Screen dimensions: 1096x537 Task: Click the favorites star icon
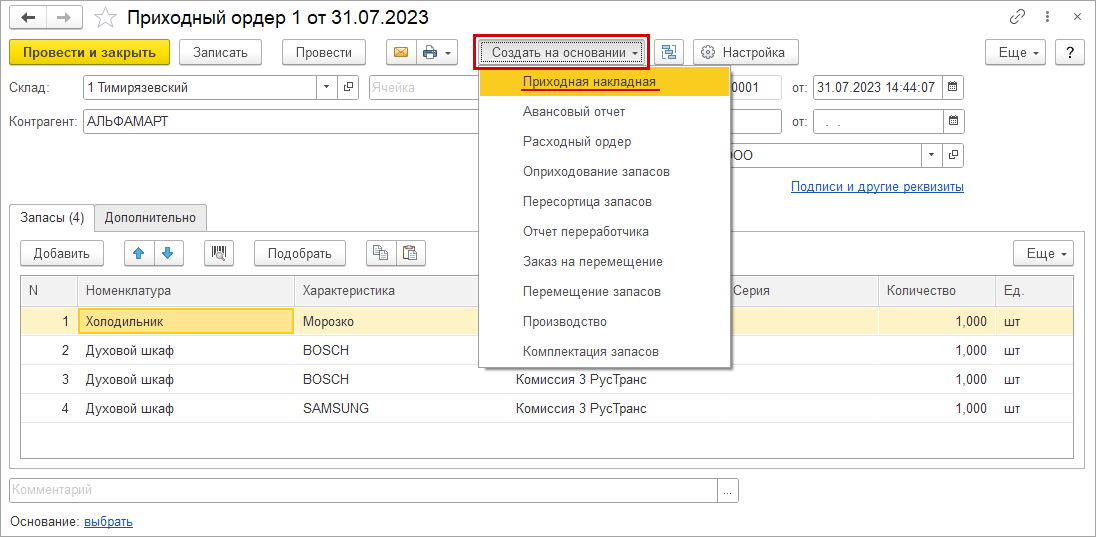105,17
